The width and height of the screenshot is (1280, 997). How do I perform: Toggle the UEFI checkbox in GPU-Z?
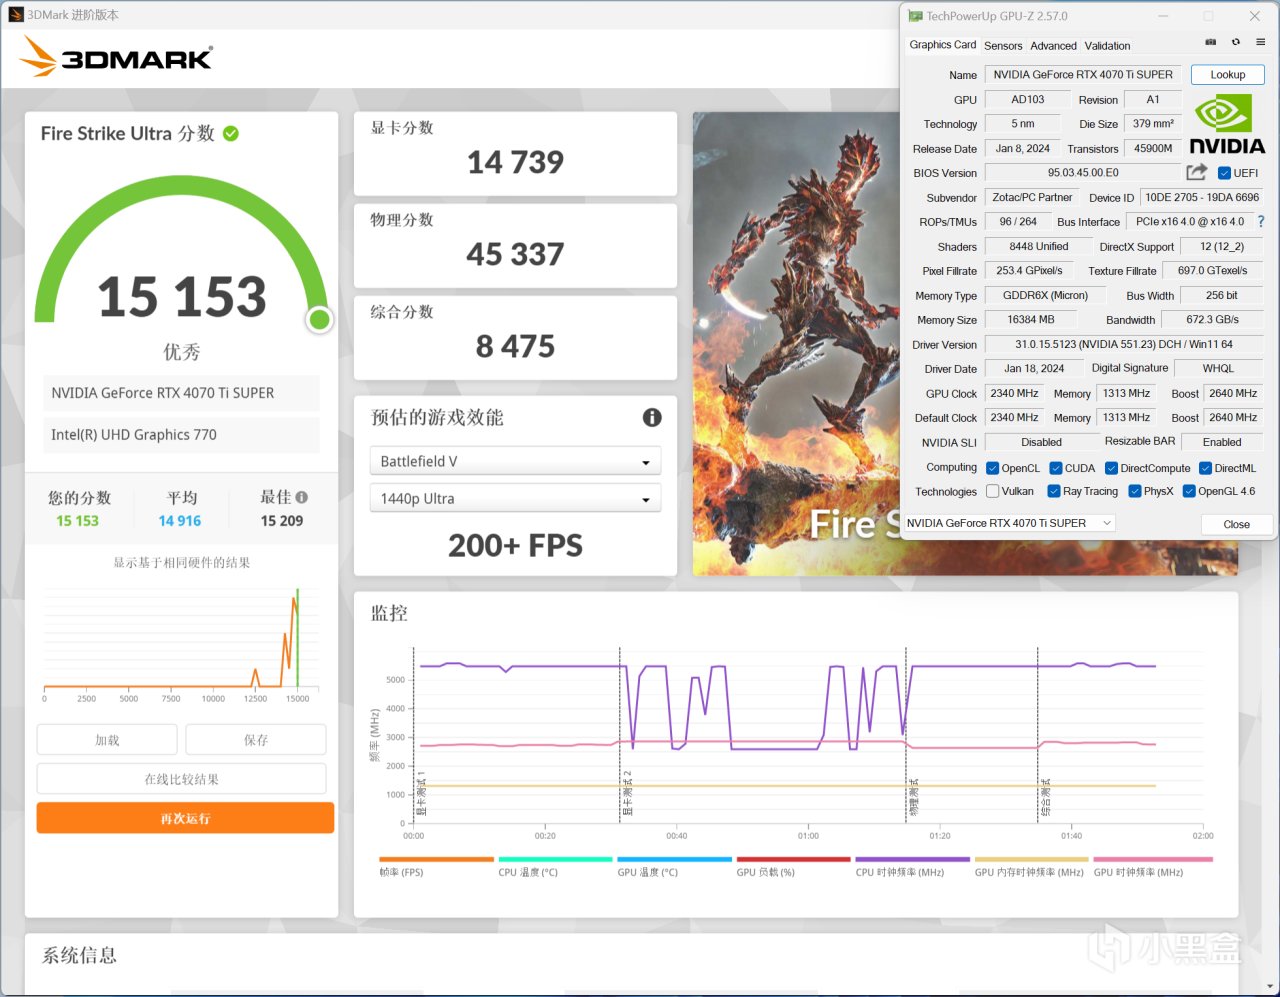[1224, 173]
